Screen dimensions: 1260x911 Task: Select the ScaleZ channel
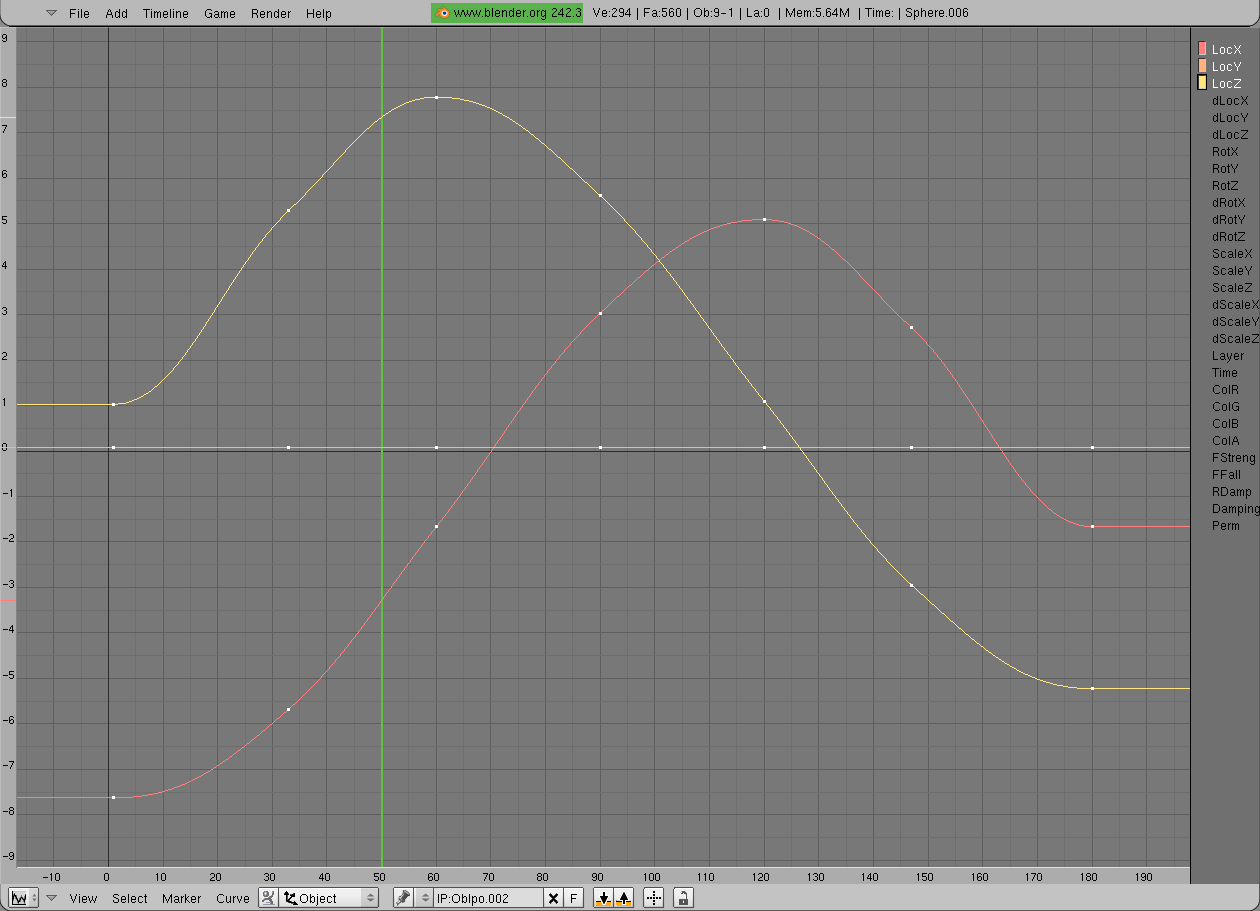click(1232, 287)
